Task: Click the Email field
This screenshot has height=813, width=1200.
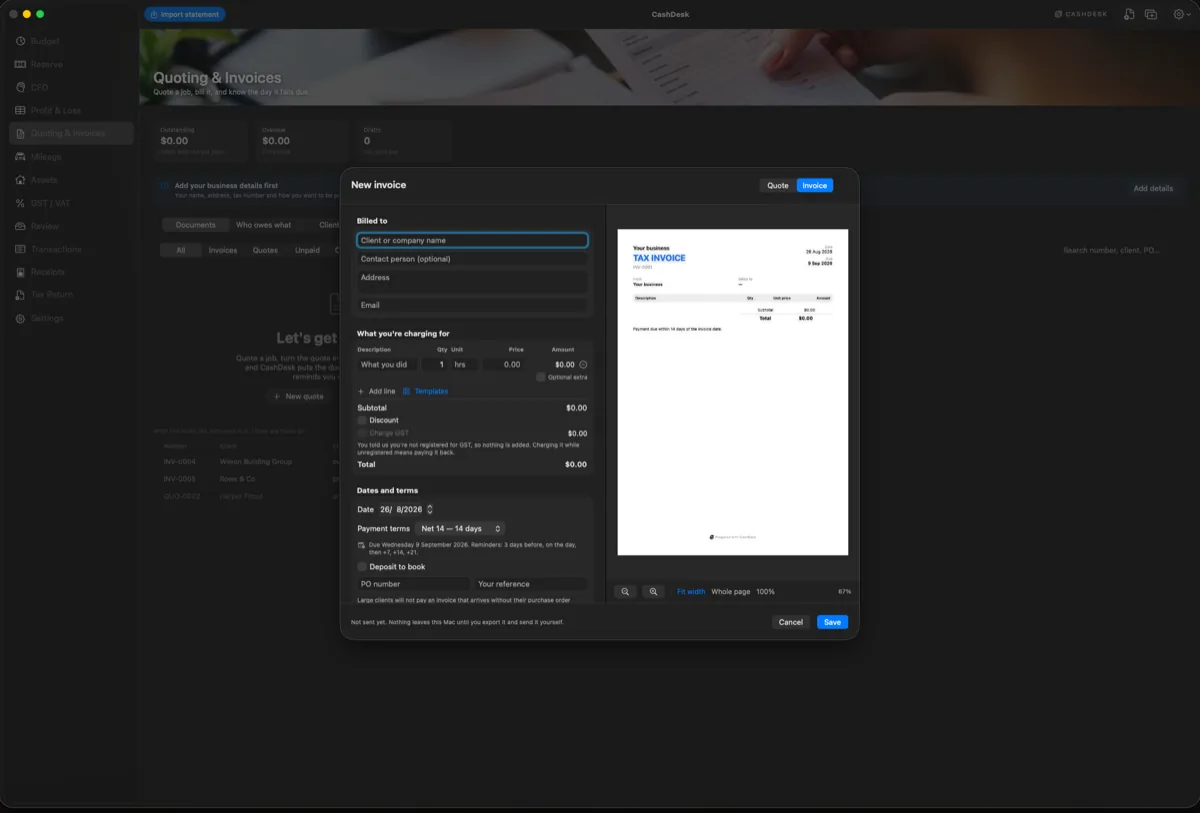Action: [472, 305]
